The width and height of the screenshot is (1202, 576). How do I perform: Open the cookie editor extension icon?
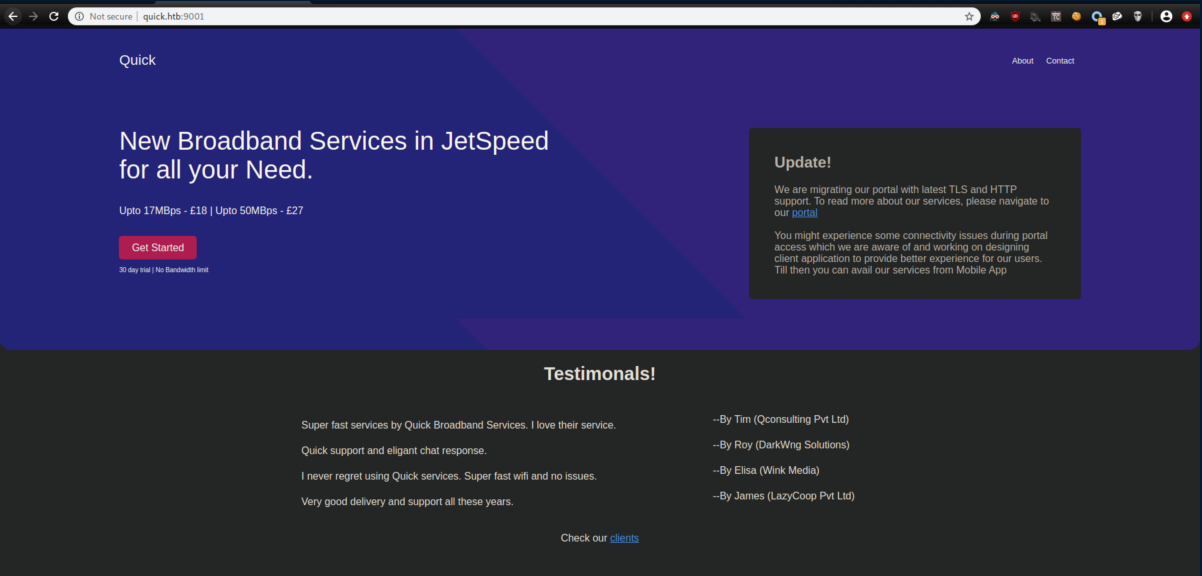pos(1076,16)
